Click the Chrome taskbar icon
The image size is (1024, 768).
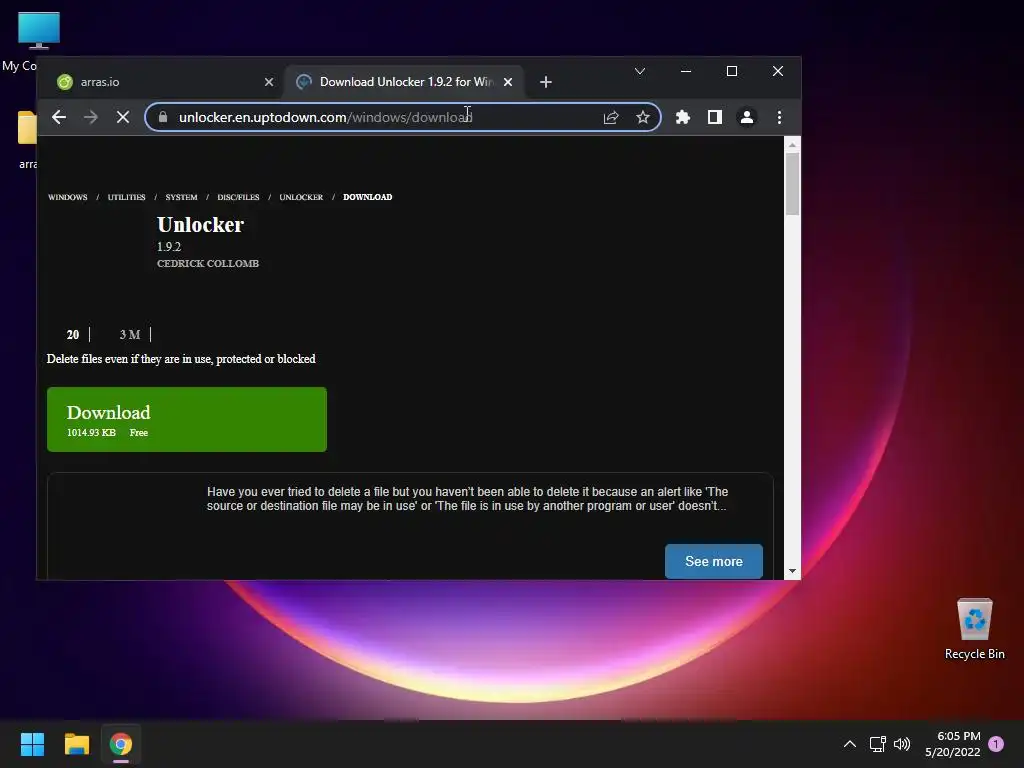[121, 744]
